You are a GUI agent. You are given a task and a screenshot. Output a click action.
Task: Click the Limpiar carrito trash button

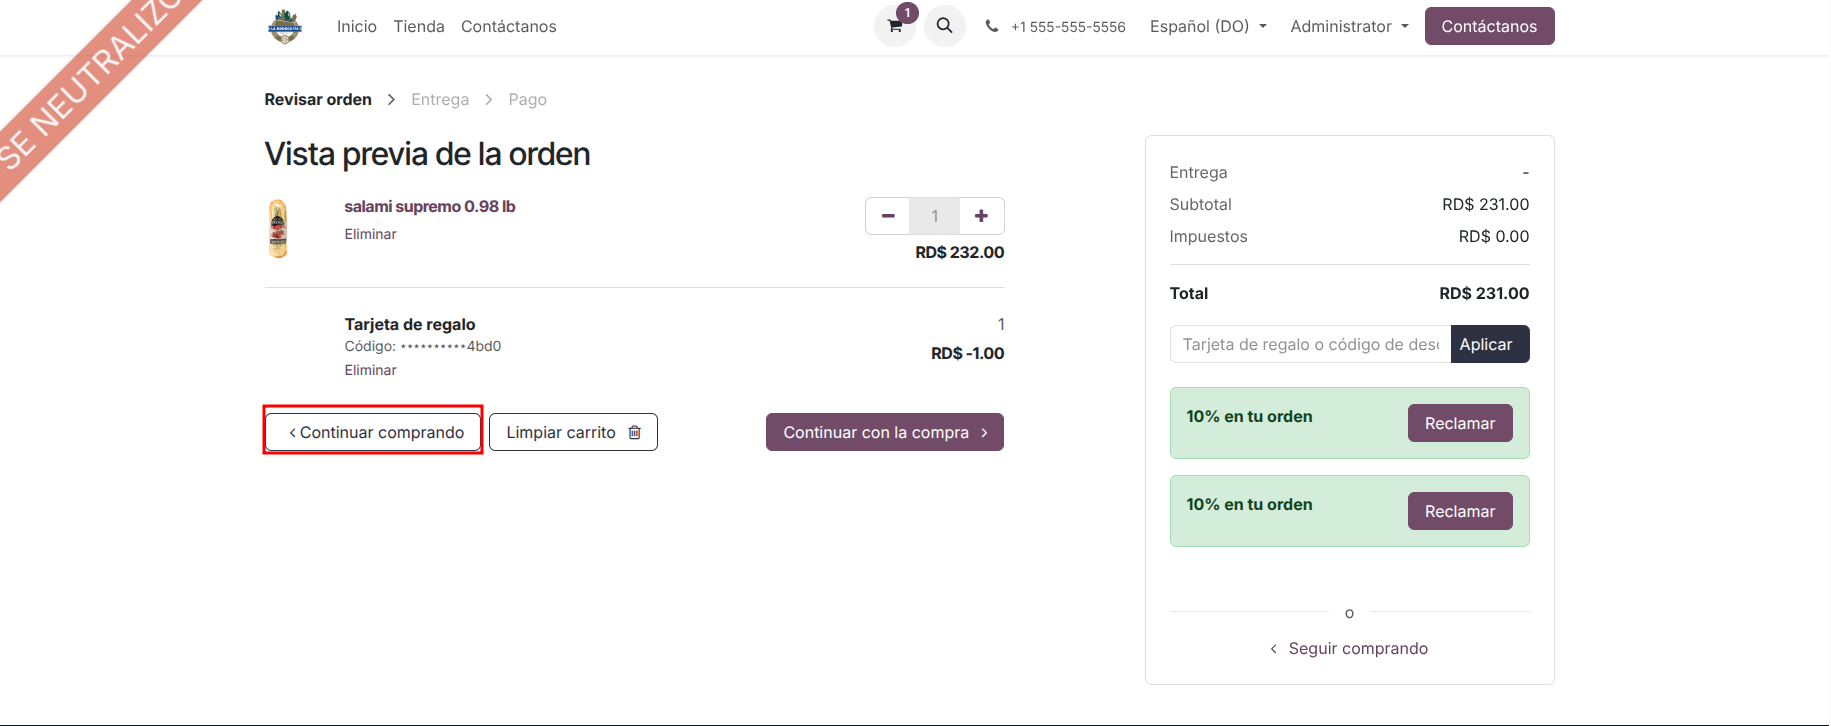coord(573,432)
